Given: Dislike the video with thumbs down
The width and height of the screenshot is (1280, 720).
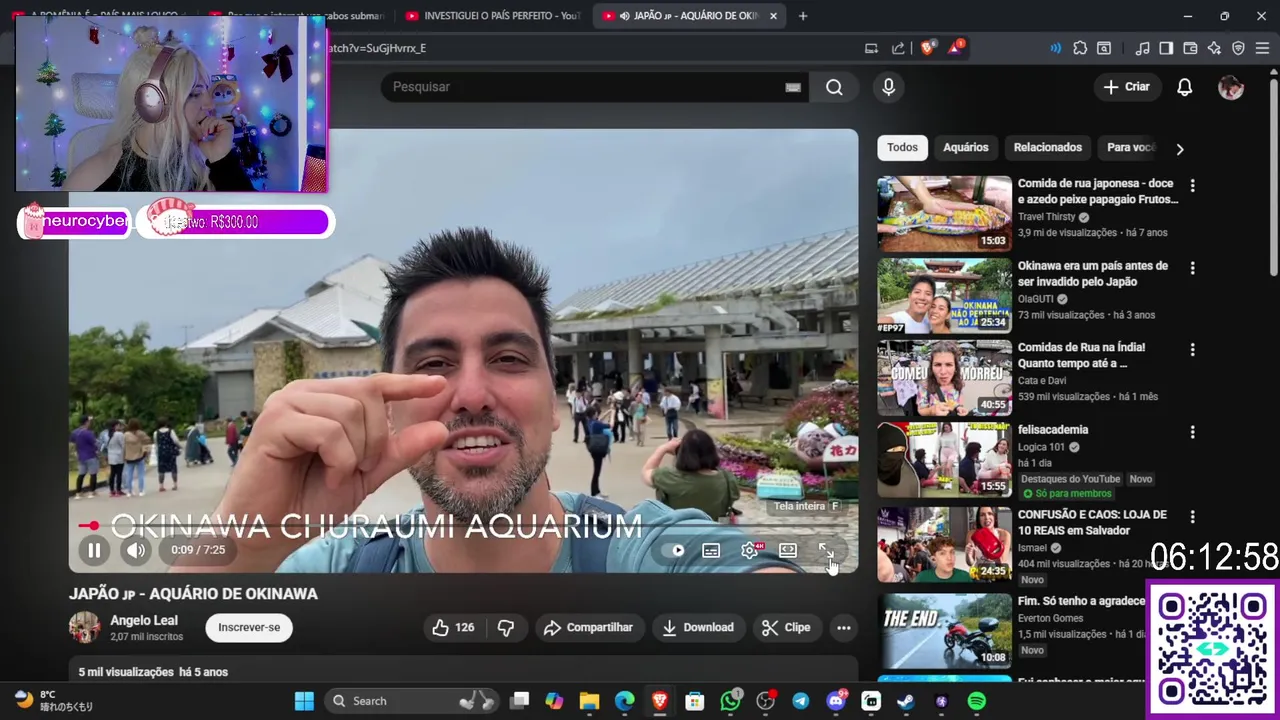Looking at the screenshot, I should [506, 627].
